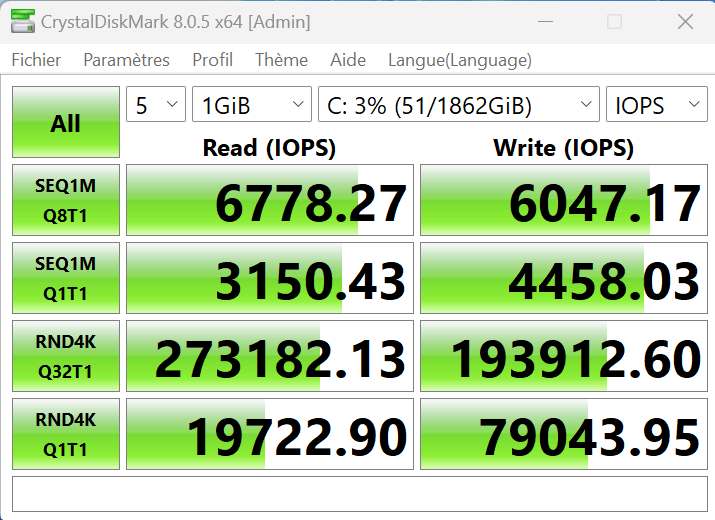Click the CrystalDiskMark app icon in title bar
Image resolution: width=715 pixels, height=520 pixels.
point(22,21)
